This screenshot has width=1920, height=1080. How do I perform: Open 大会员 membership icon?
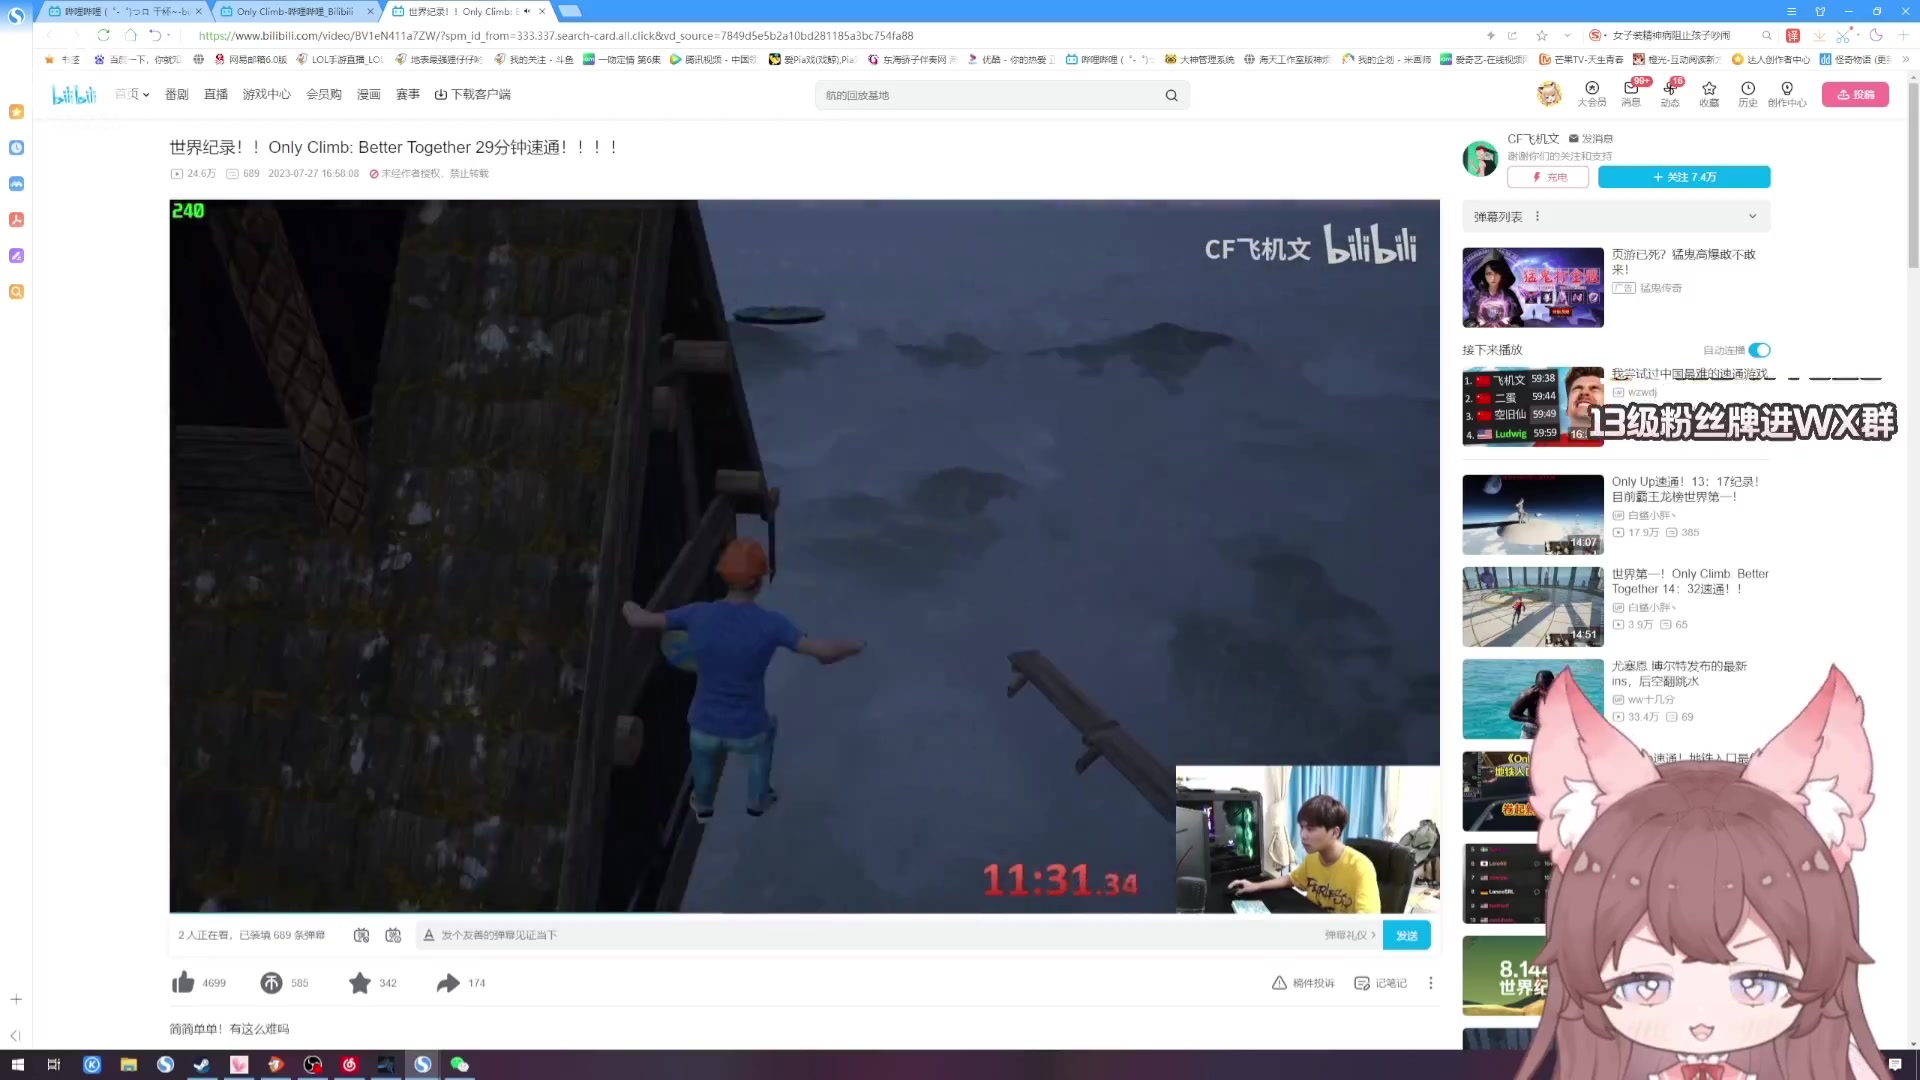tap(1592, 94)
